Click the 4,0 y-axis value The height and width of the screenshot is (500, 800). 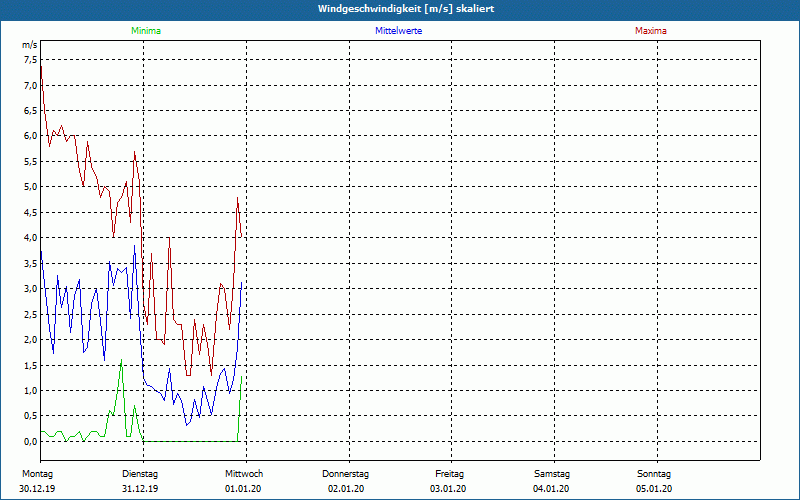(x=31, y=238)
